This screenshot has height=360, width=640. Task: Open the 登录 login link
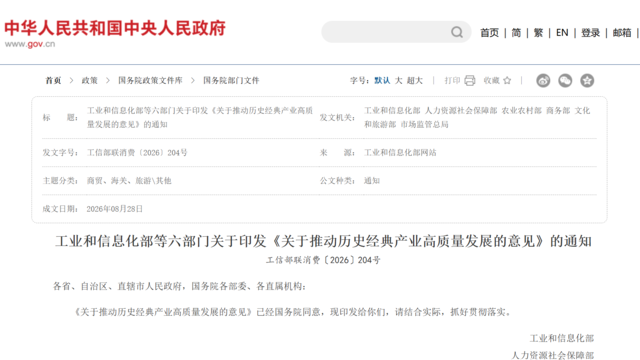(591, 33)
